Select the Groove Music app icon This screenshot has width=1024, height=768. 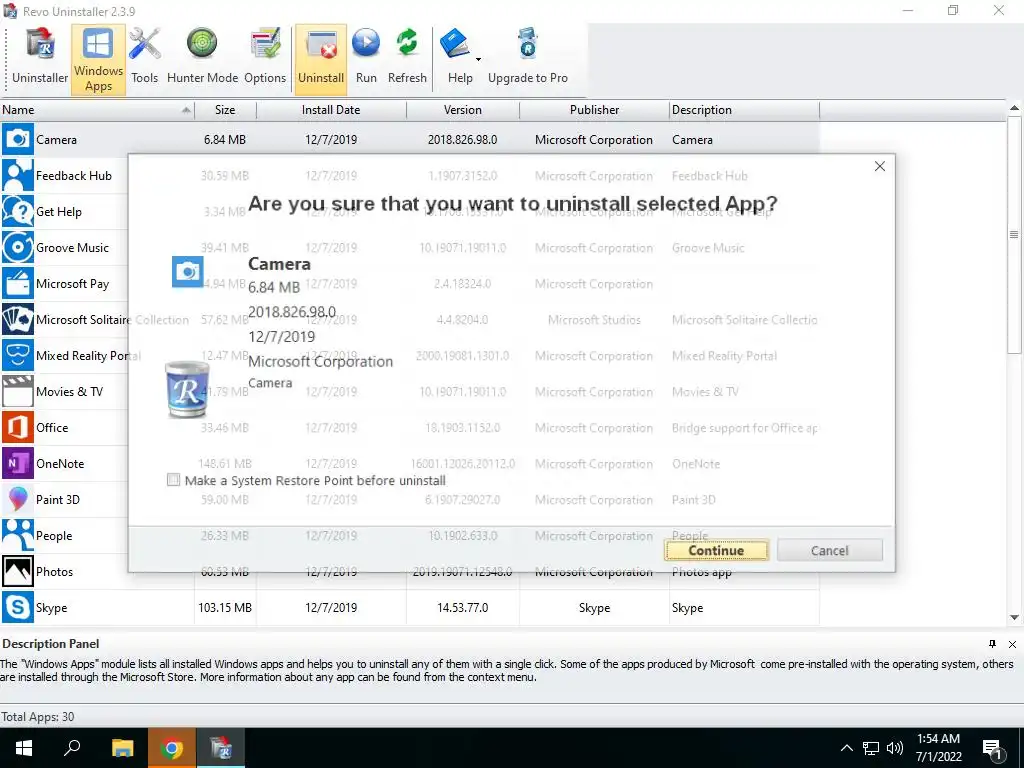click(18, 248)
